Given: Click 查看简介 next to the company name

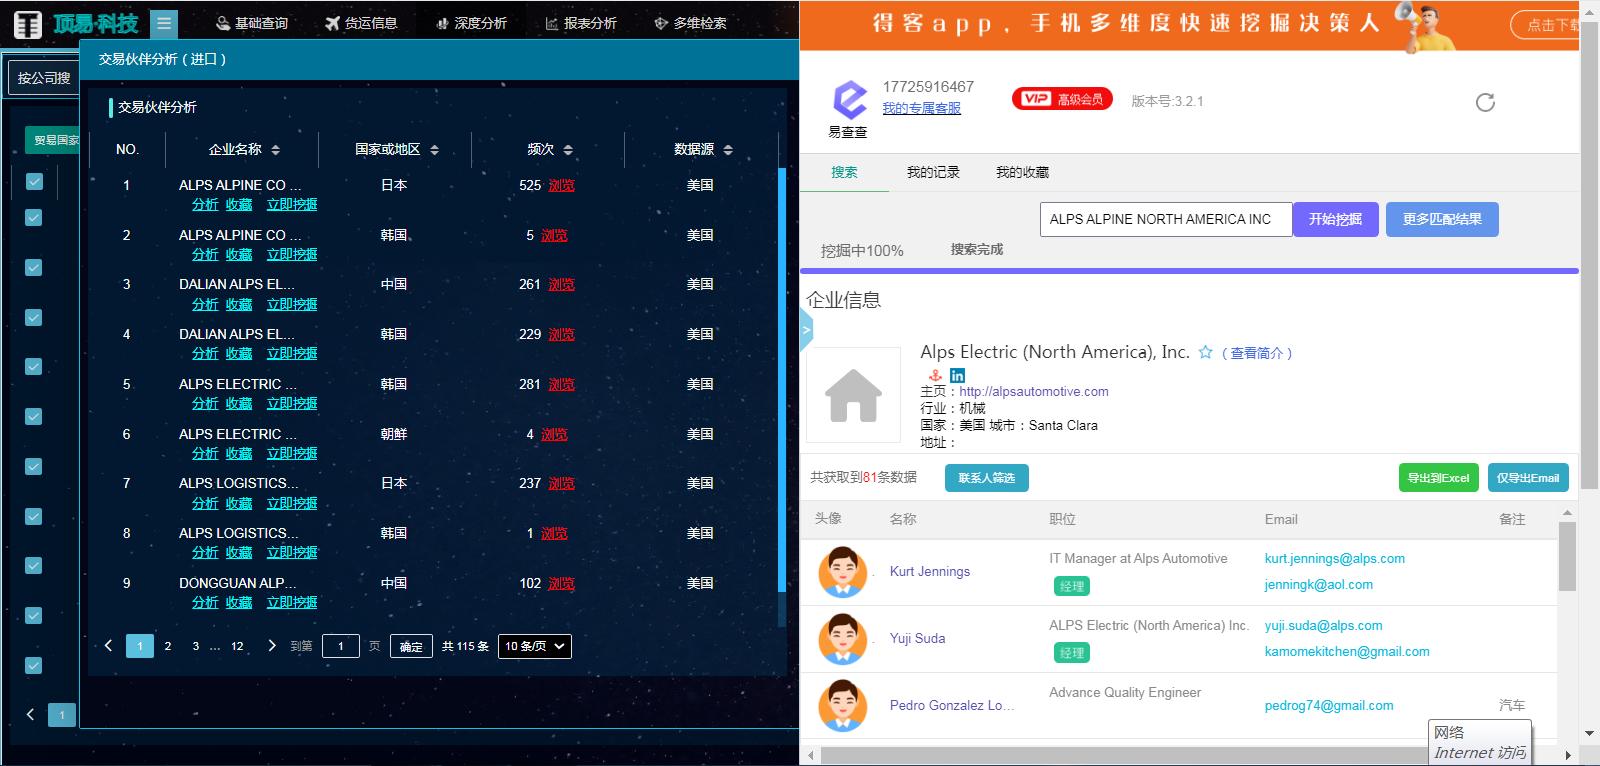Looking at the screenshot, I should point(1257,353).
